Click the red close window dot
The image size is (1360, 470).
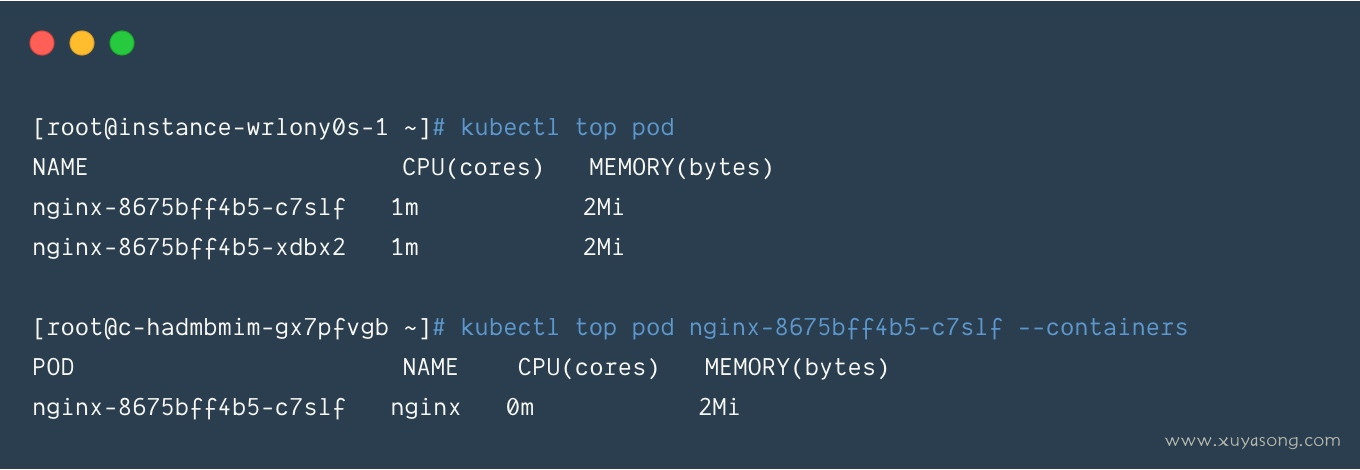coord(42,43)
